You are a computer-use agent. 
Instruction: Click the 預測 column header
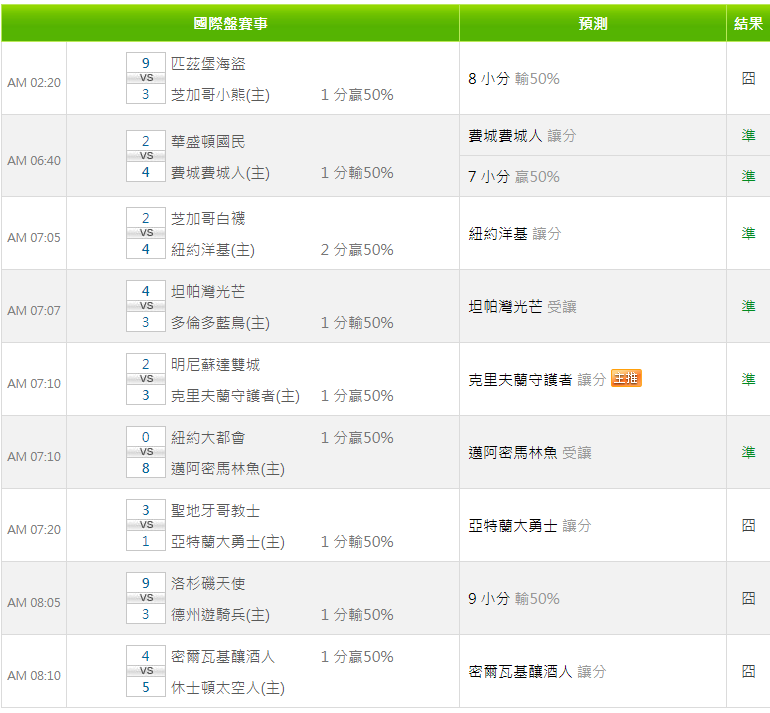pyautogui.click(x=593, y=23)
